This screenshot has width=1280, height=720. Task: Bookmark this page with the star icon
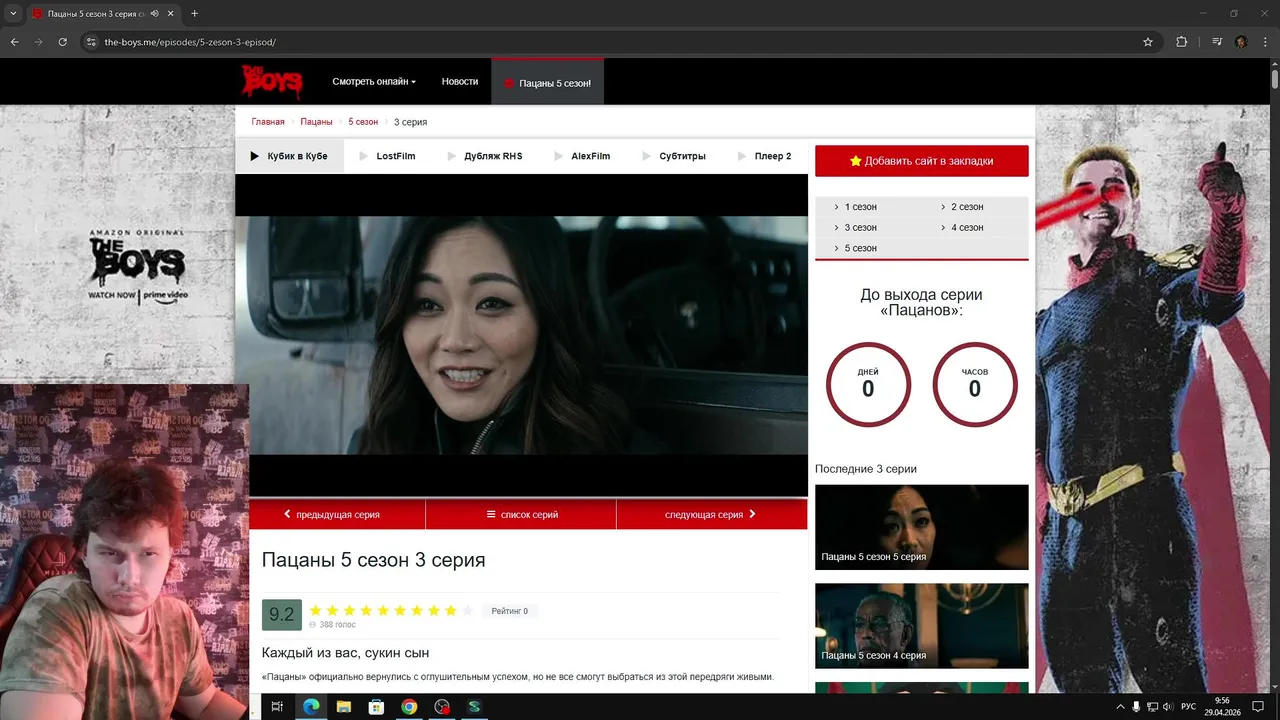pyautogui.click(x=1148, y=42)
